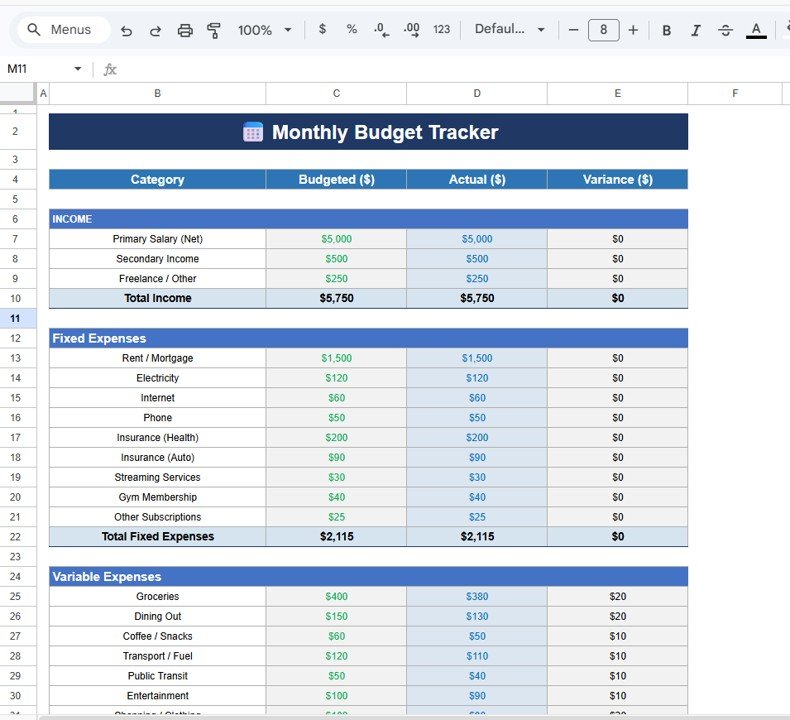Increase font size with plus

[x=633, y=30]
